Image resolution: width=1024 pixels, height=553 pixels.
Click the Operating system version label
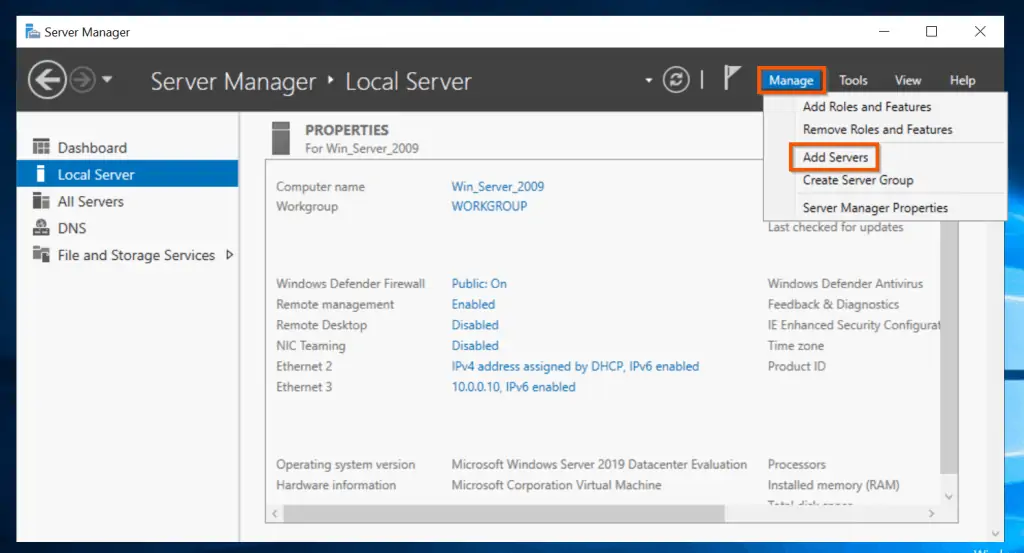345,464
